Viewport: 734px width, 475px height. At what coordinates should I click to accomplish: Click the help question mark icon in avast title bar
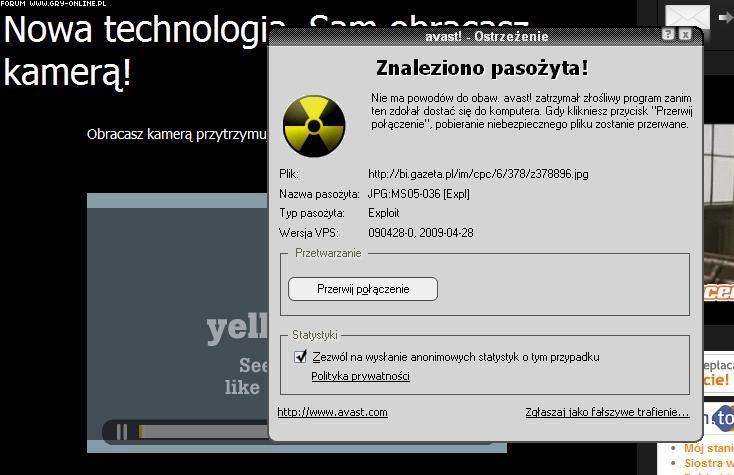tap(668, 35)
